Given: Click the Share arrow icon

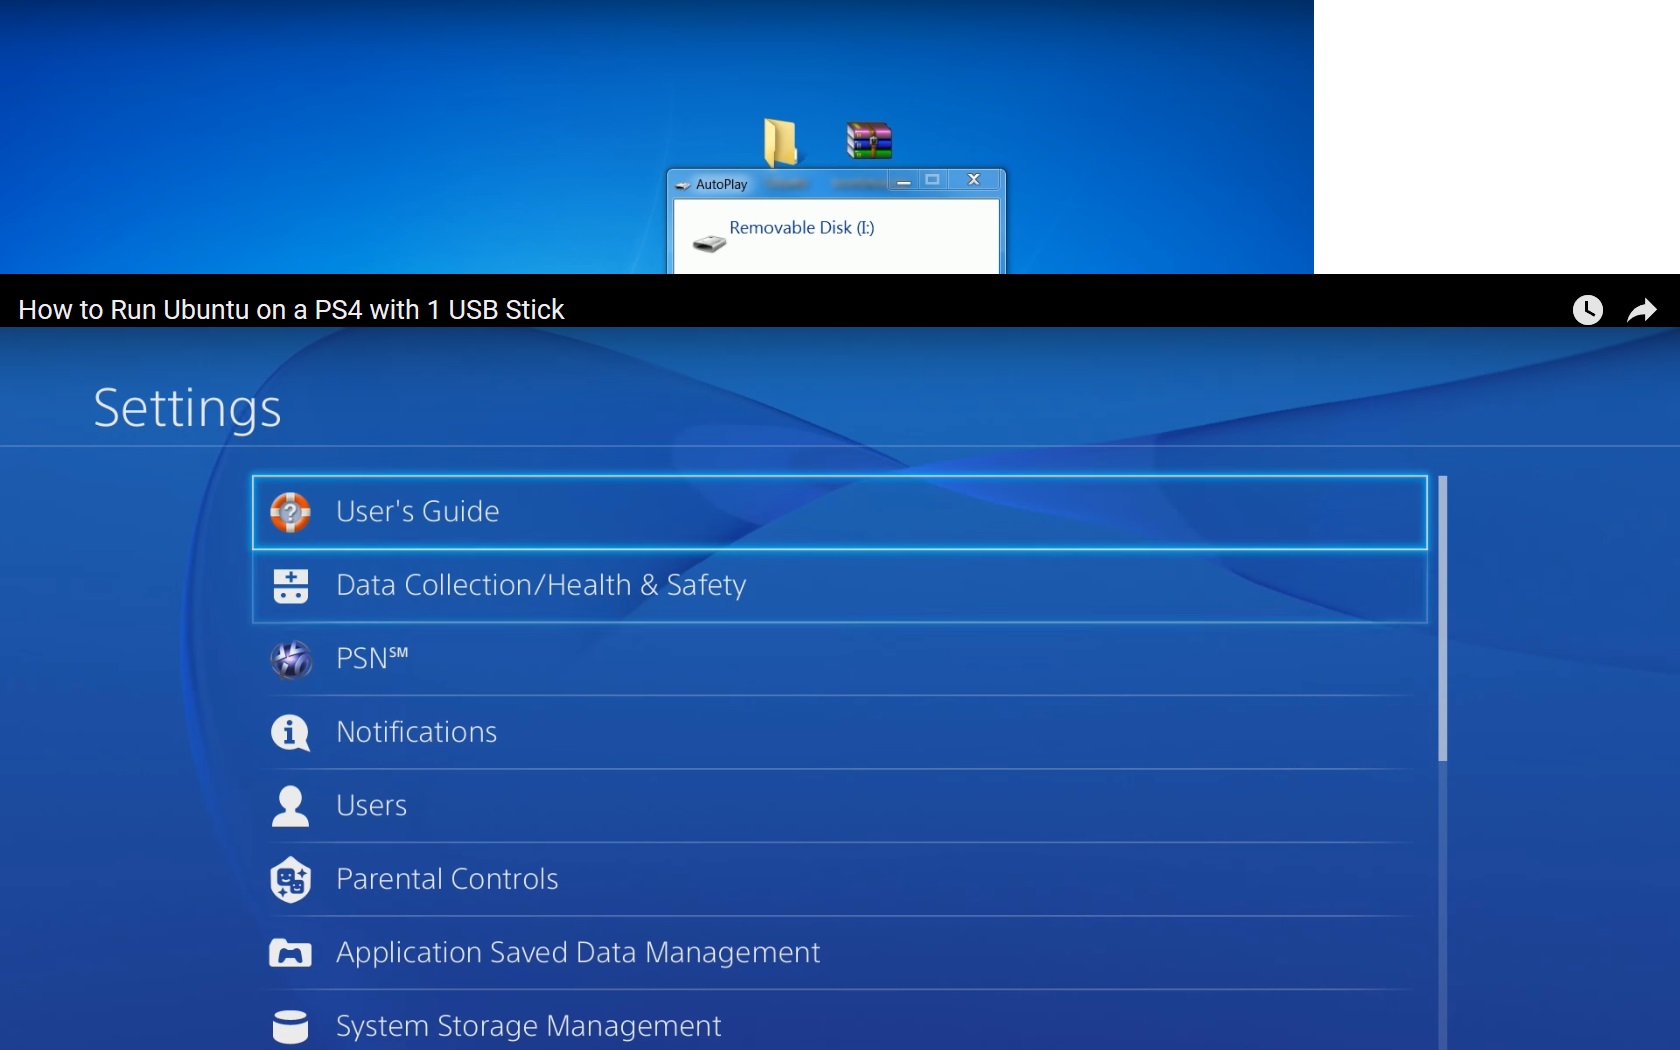Looking at the screenshot, I should tap(1642, 311).
